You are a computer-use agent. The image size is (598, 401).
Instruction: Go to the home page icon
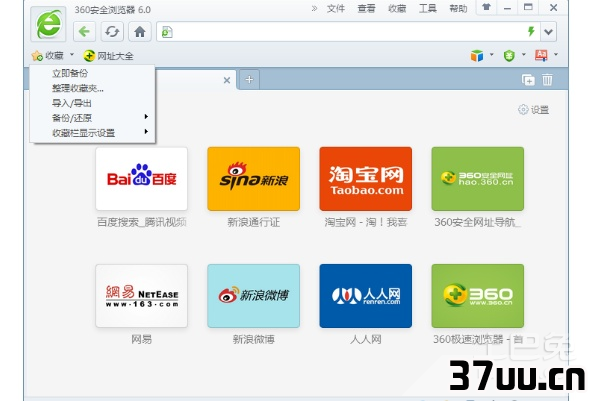point(140,32)
